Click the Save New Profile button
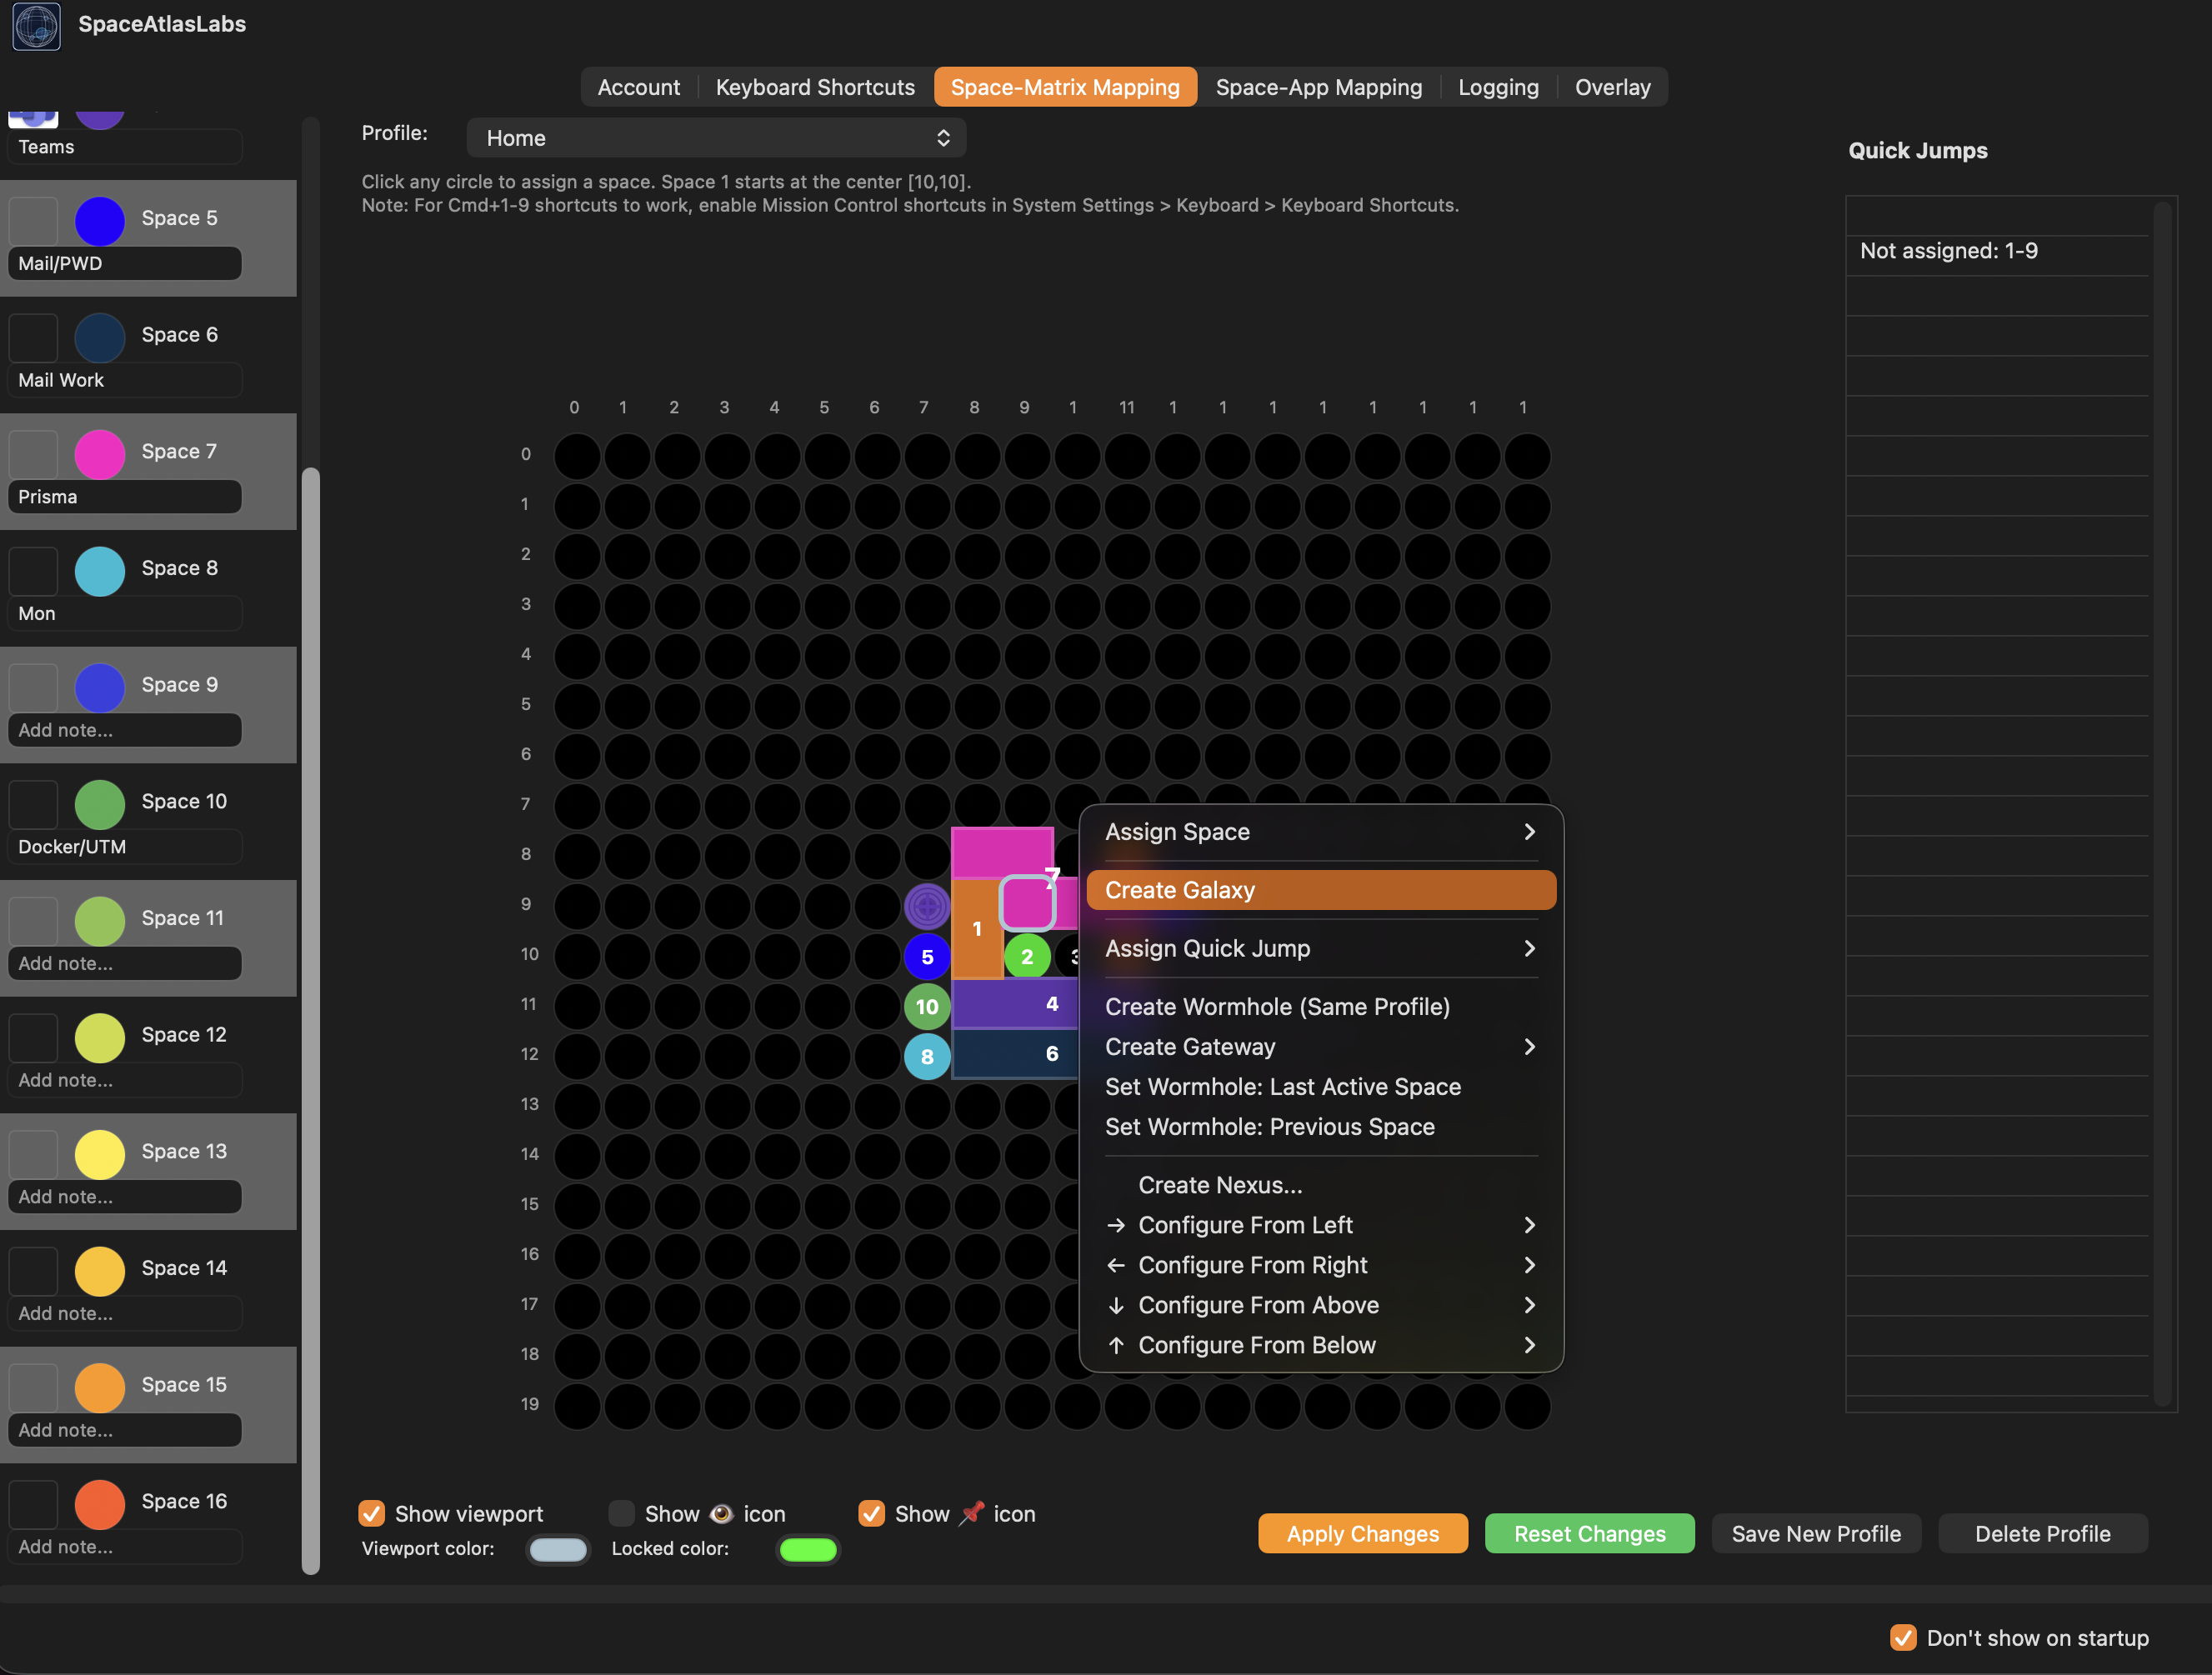Screen dimensions: 2212x1675 [x=1816, y=1533]
